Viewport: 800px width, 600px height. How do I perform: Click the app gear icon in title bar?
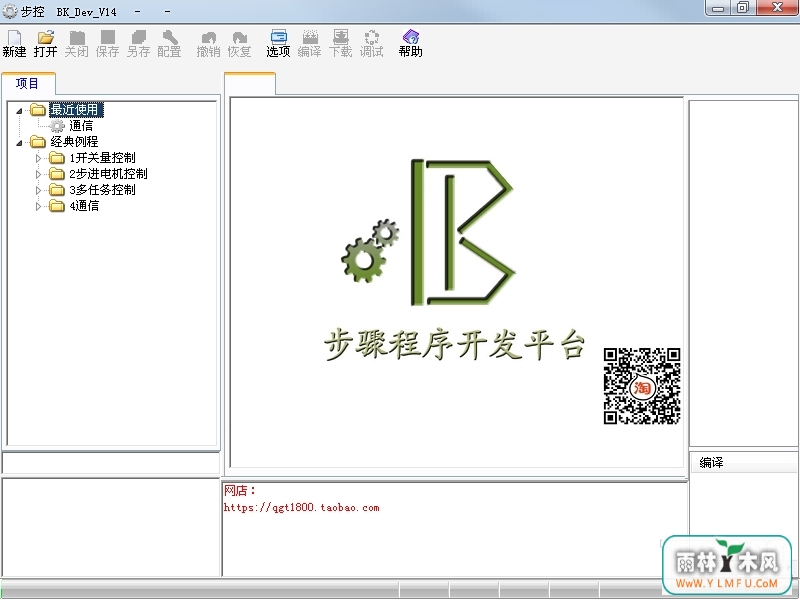click(10, 11)
